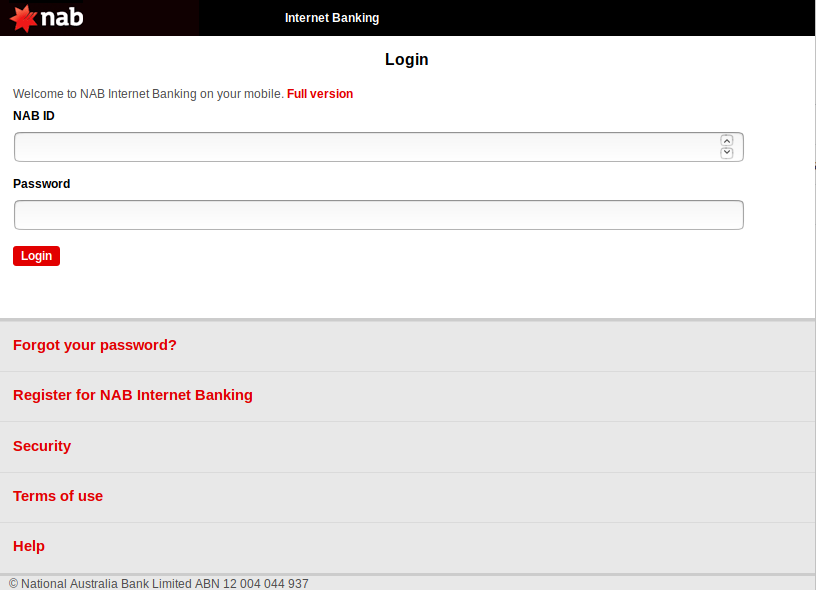Click the NAB star logo
Viewport: 816px width, 590px height.
click(23, 17)
